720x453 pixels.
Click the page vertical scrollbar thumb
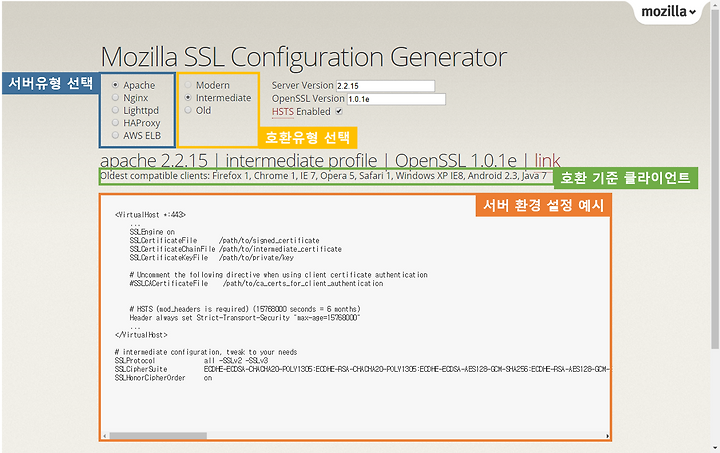[715, 179]
